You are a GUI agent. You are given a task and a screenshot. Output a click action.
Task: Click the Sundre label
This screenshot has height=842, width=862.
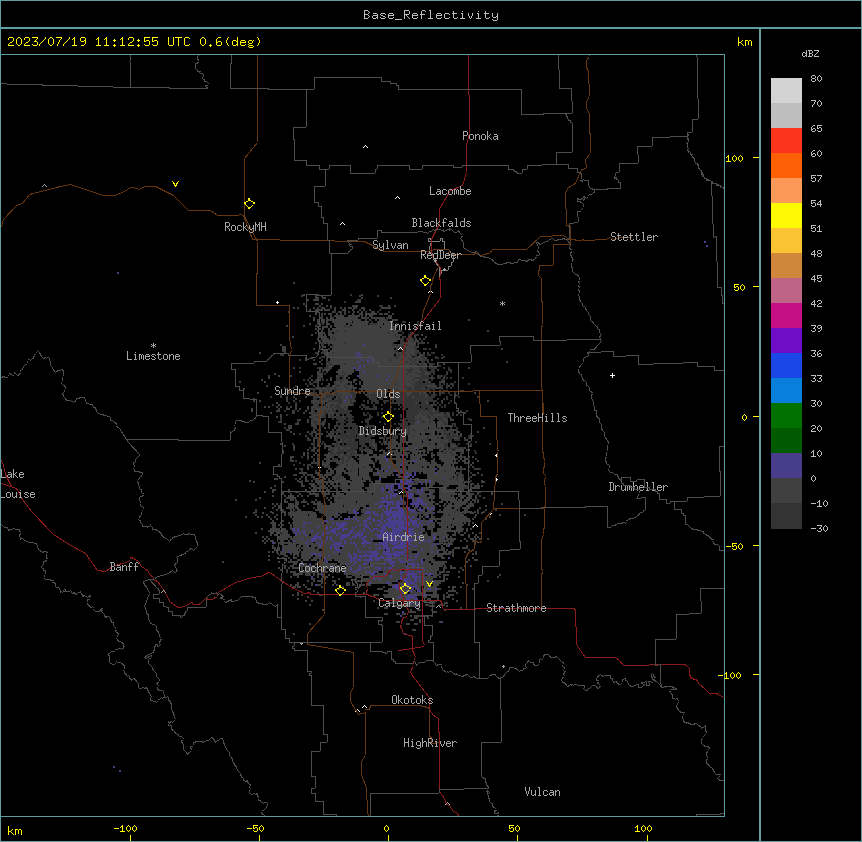pyautogui.click(x=292, y=391)
